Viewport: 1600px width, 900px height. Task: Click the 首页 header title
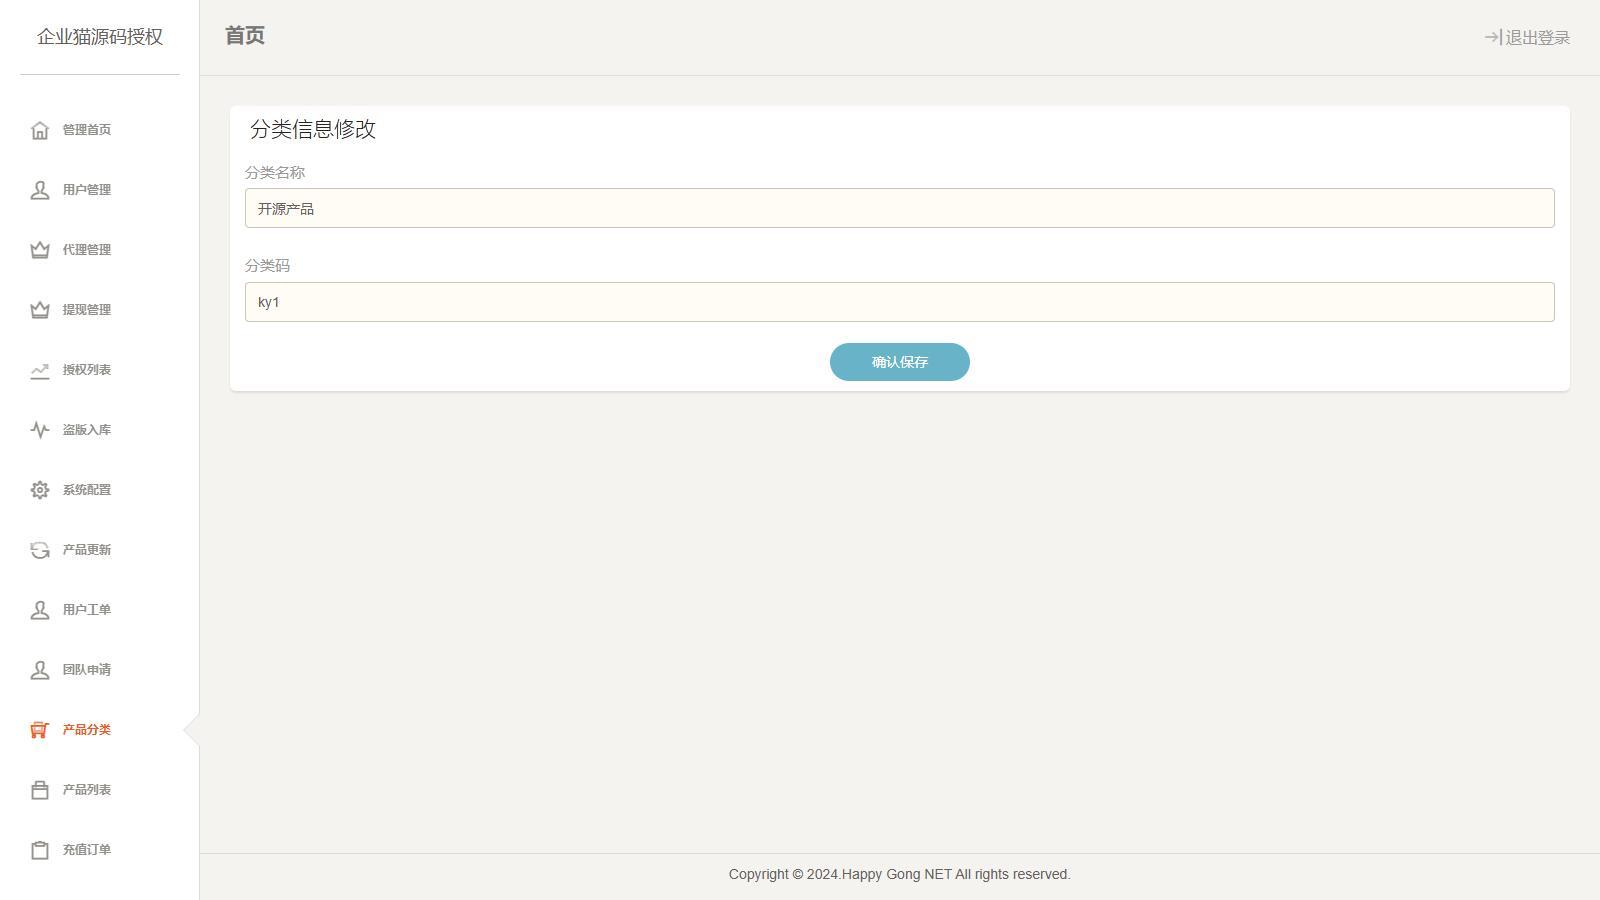(x=245, y=36)
